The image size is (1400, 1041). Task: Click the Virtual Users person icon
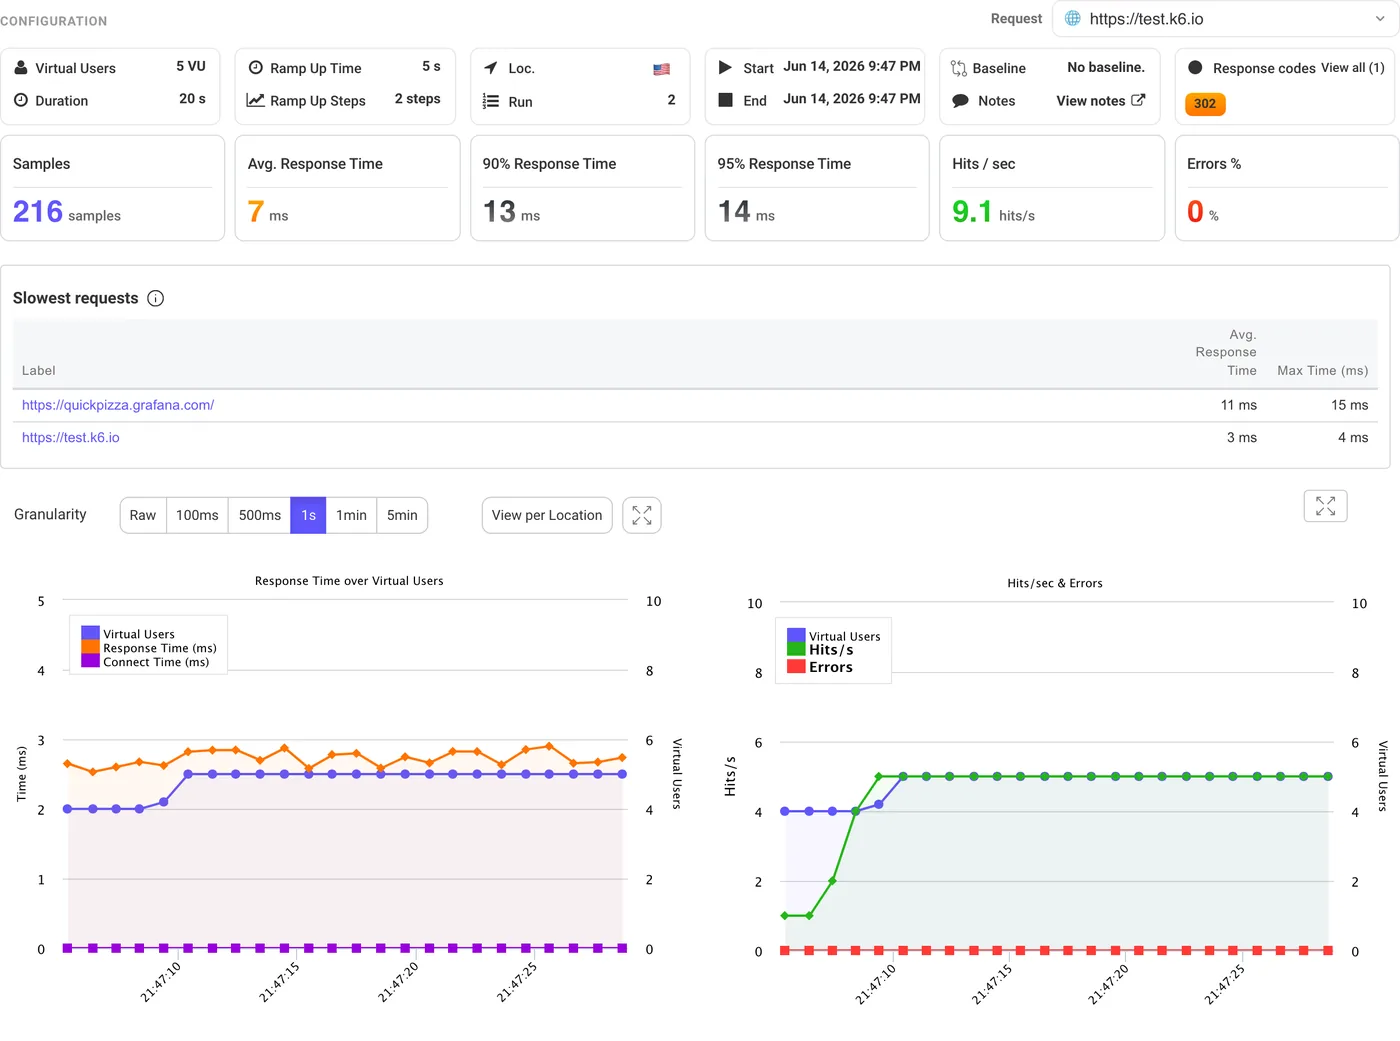(21, 68)
